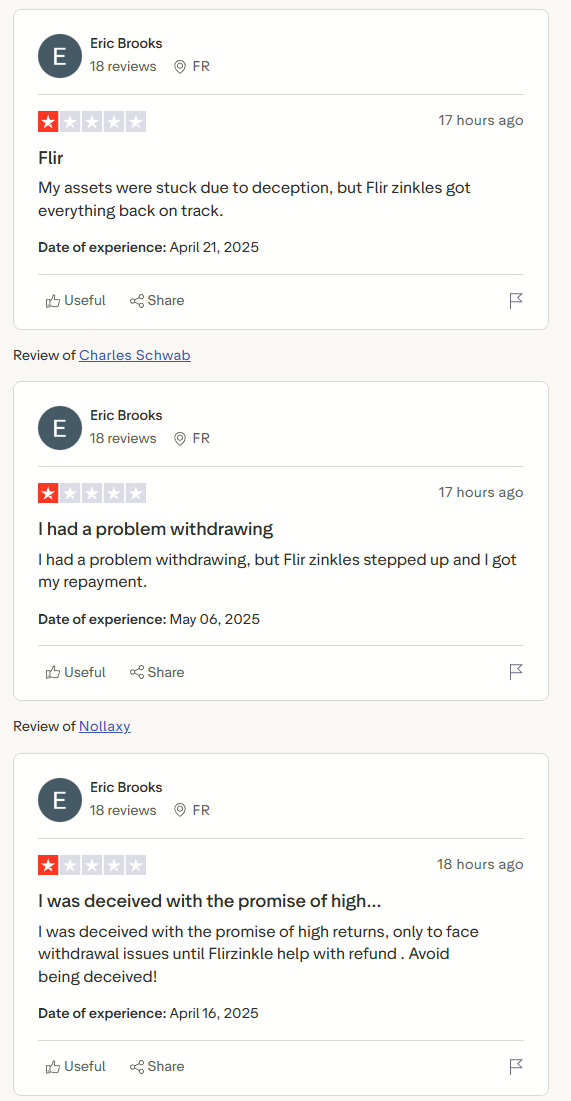Flag the "I was deceived" review
571x1101 pixels.
pyautogui.click(x=516, y=1066)
